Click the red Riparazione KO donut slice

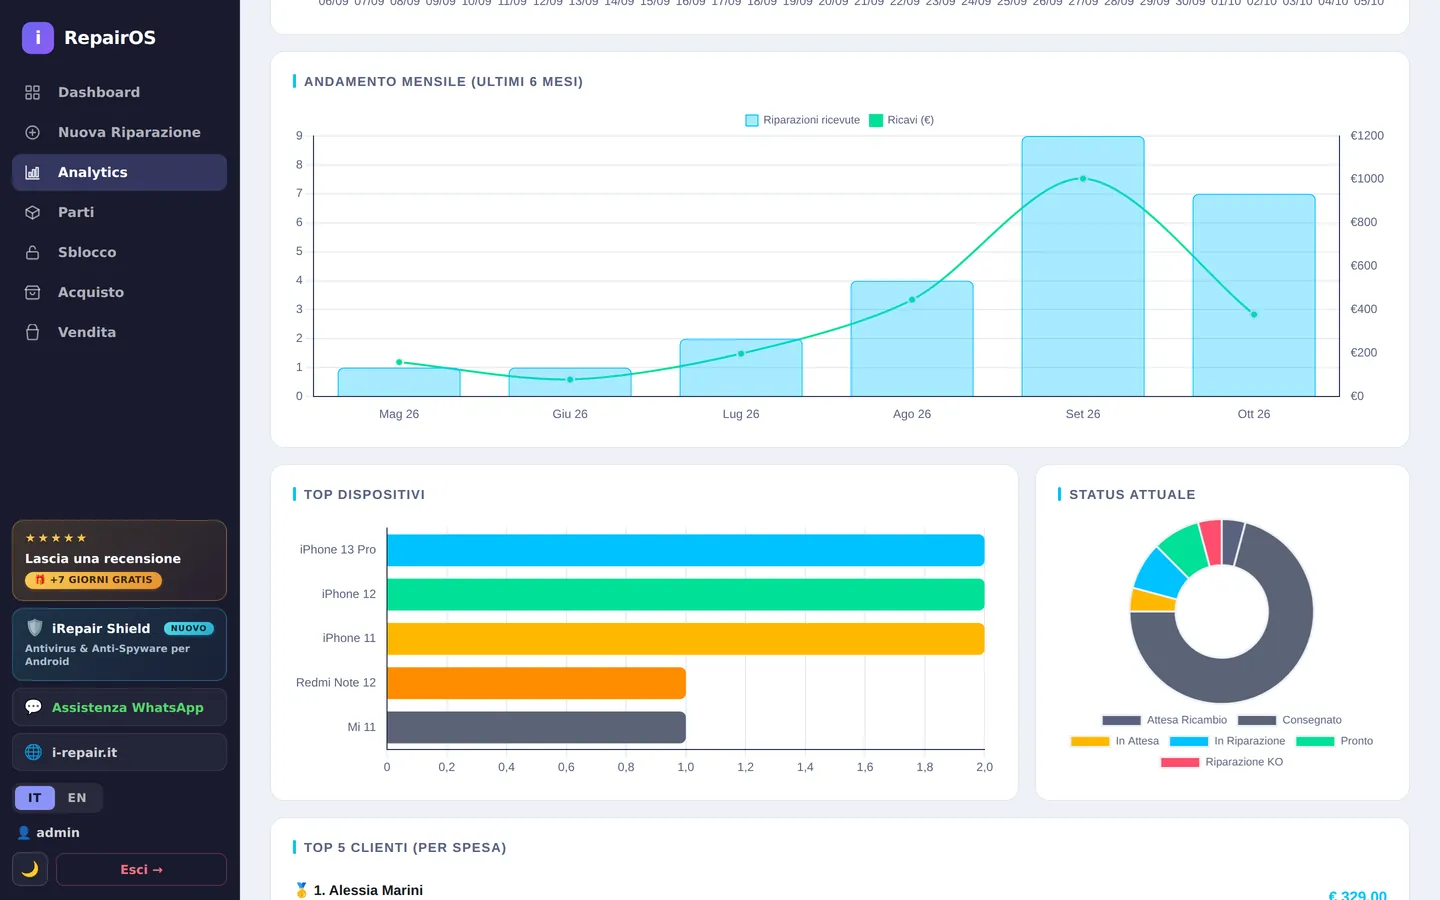click(1211, 541)
